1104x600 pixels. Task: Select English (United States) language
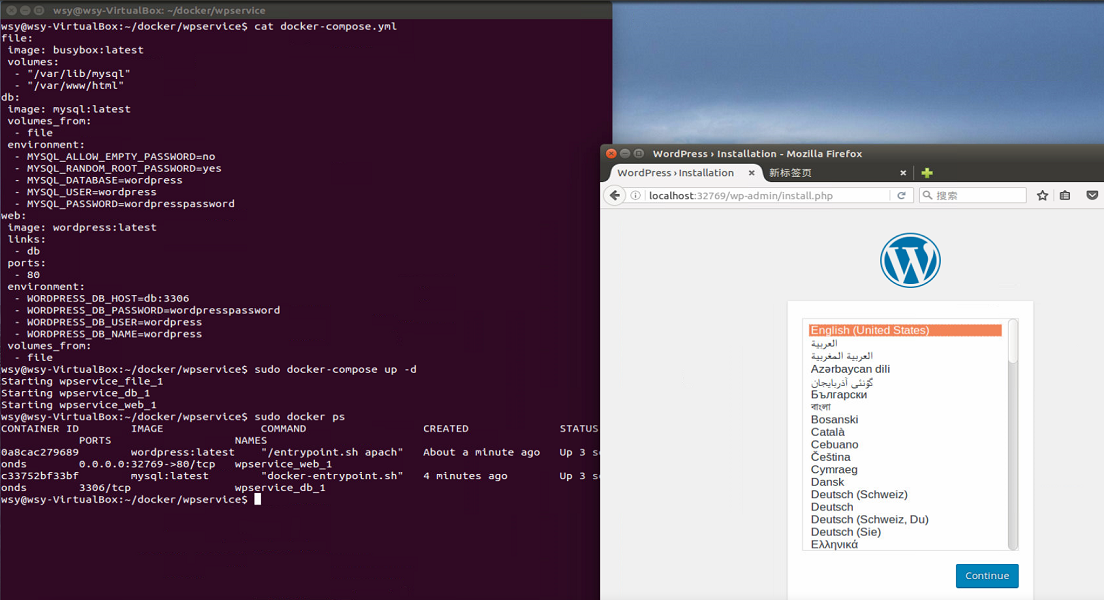905,330
